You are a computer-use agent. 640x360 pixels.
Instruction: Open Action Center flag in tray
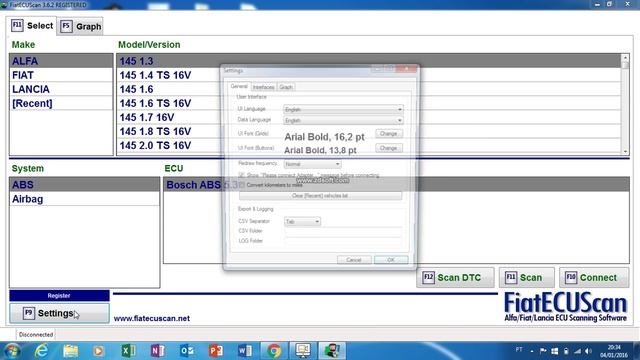(543, 351)
